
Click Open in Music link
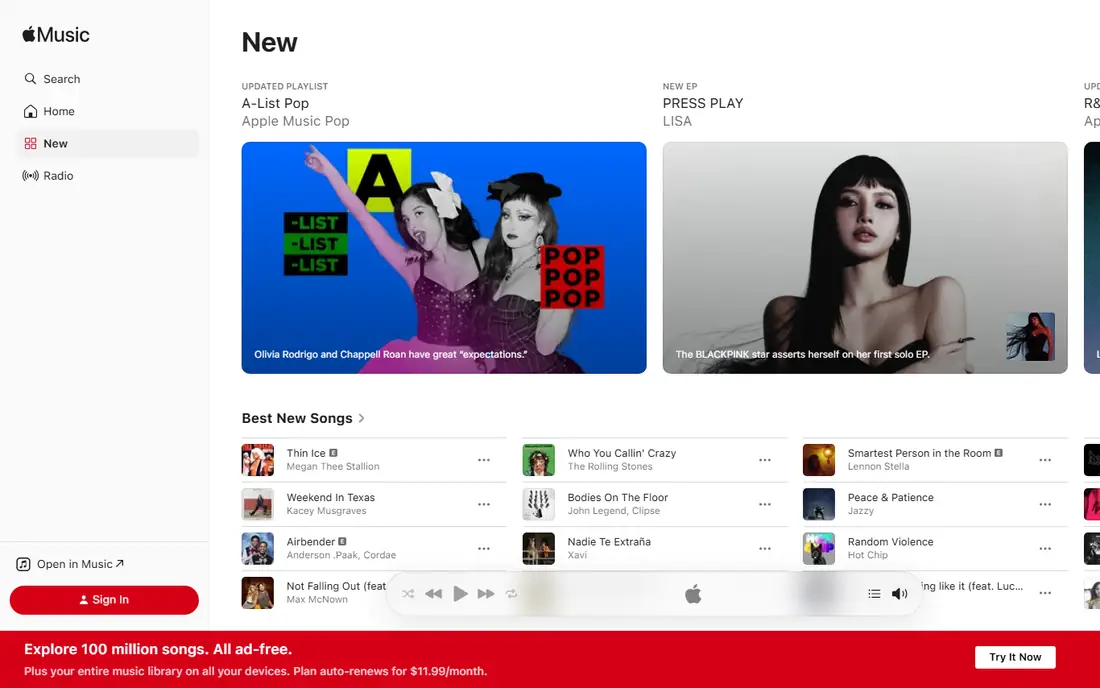[70, 564]
